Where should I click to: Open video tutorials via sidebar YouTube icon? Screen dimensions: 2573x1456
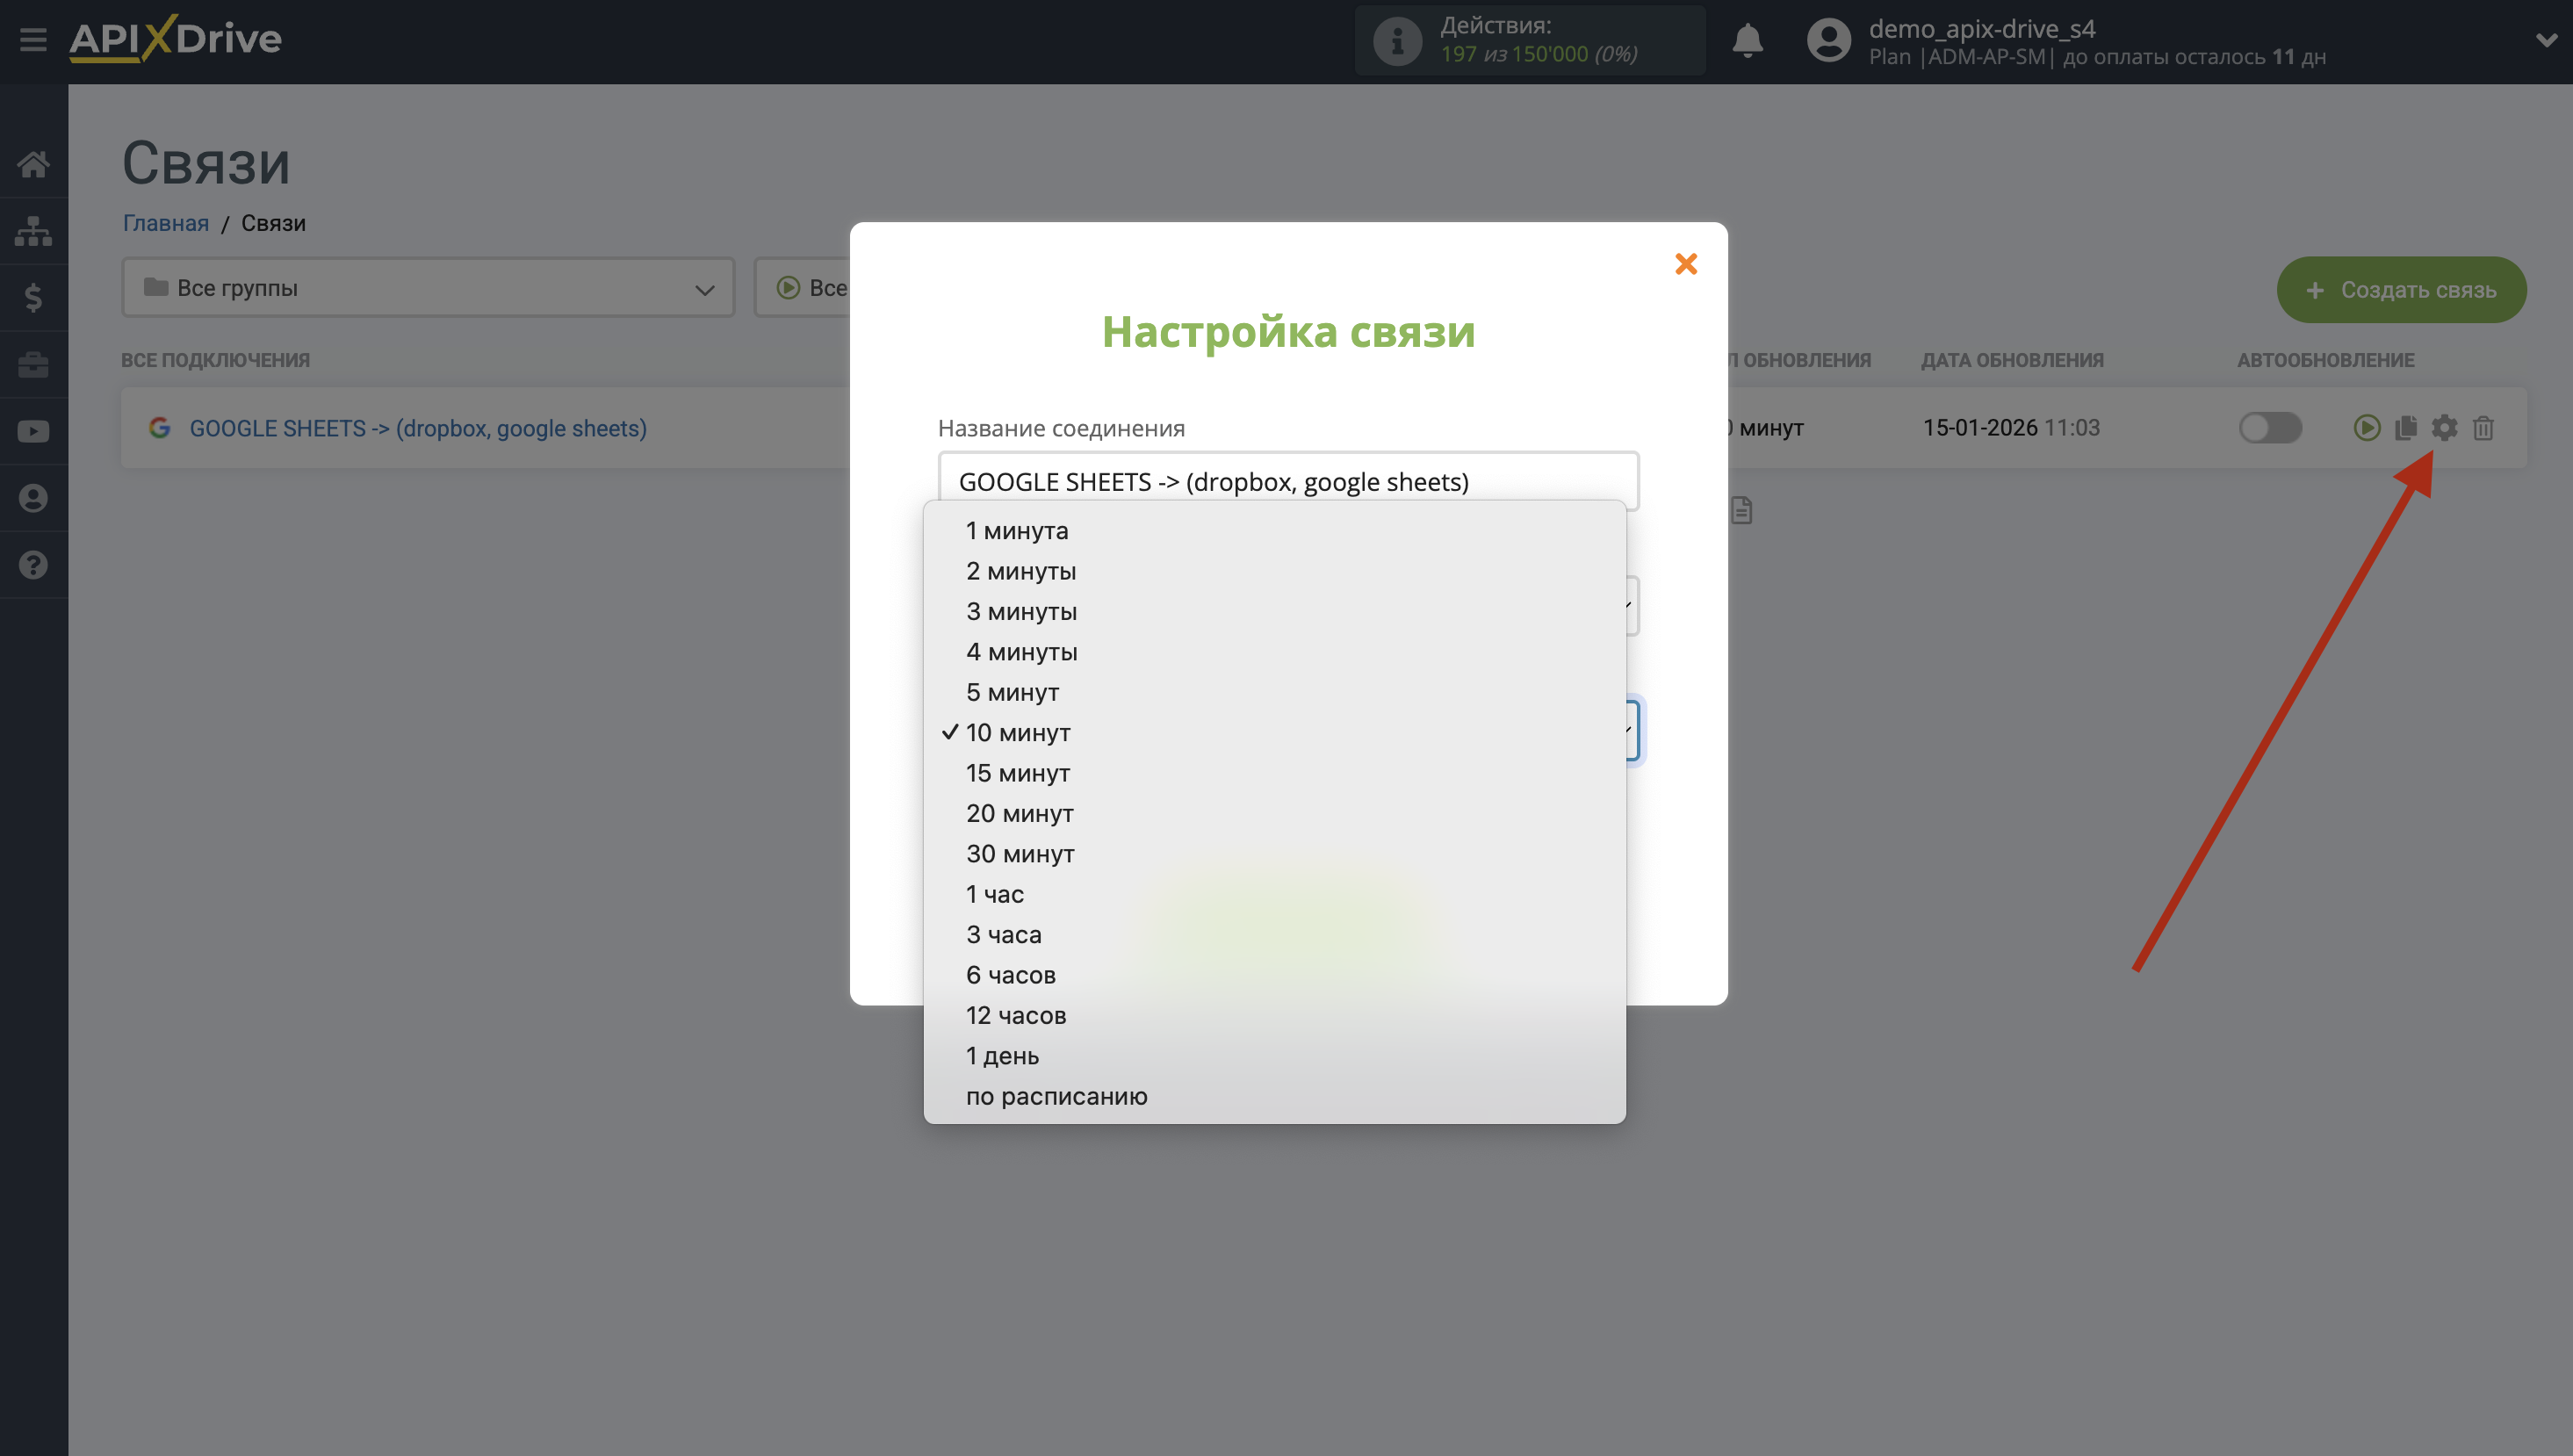coord(33,430)
